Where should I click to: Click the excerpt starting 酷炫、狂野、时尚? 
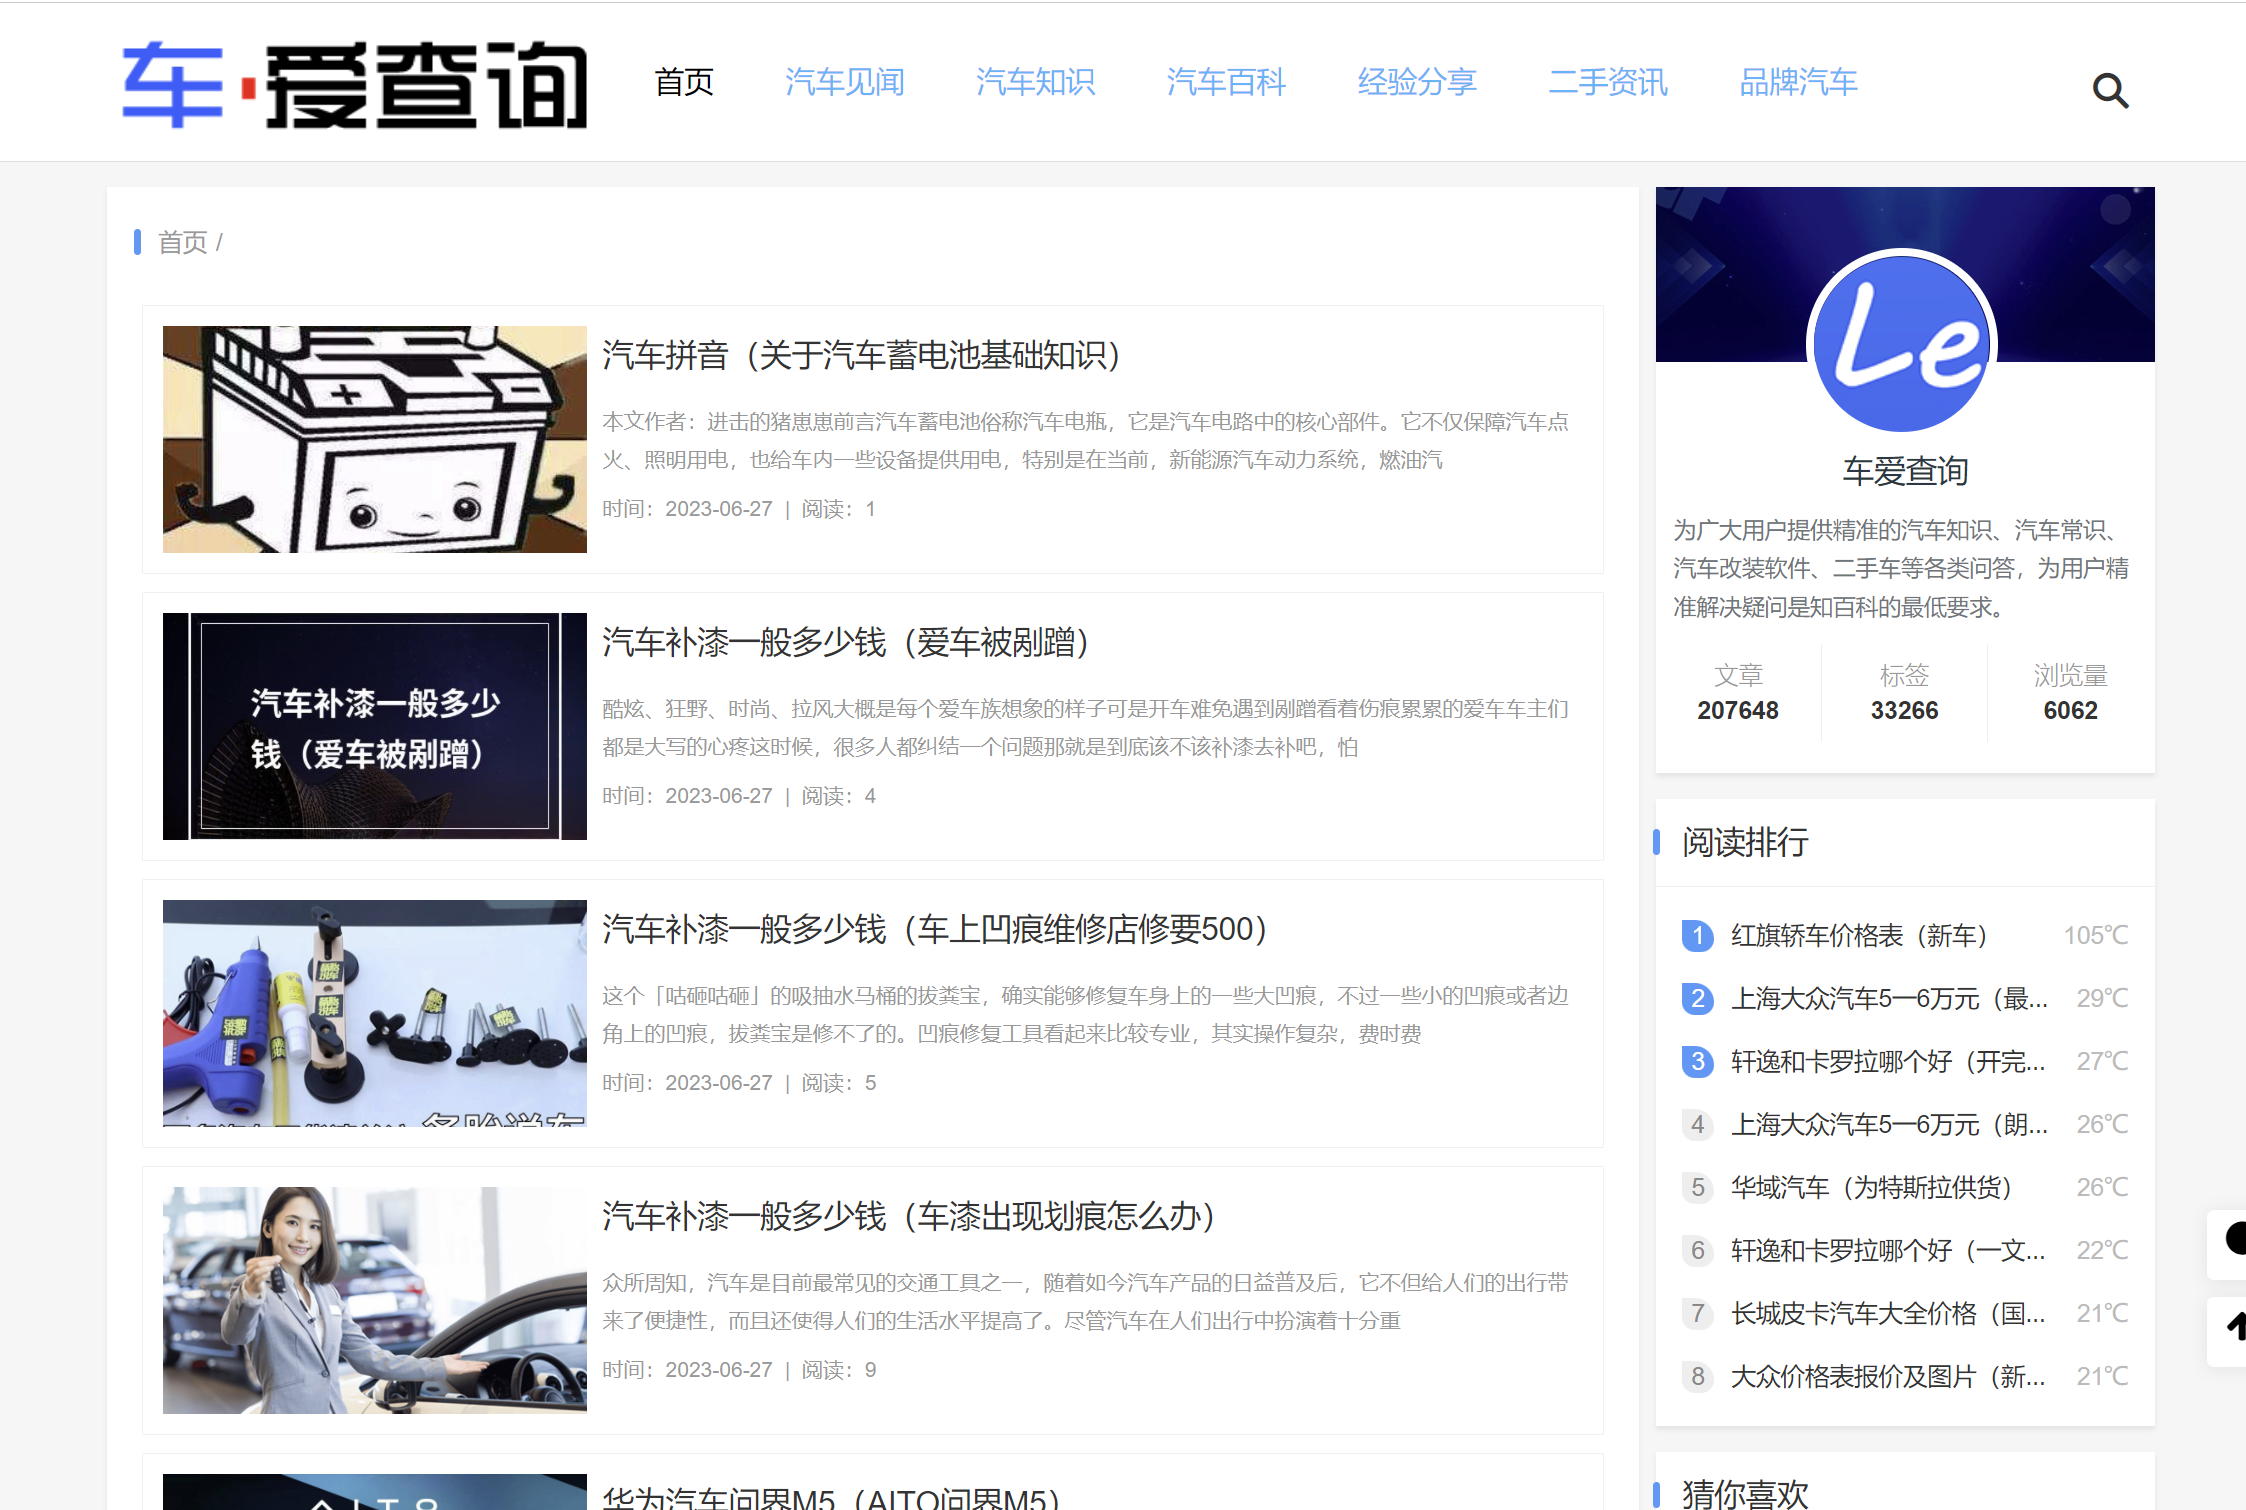[1085, 728]
